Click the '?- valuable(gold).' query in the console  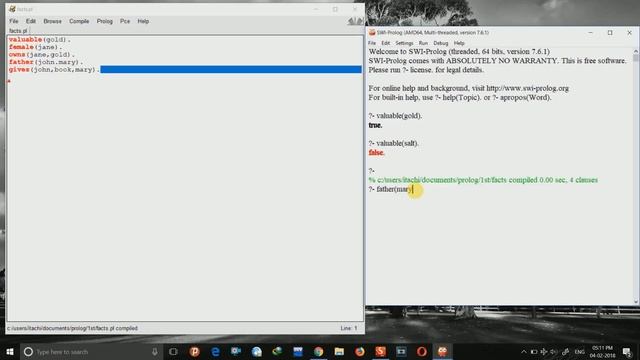point(395,116)
